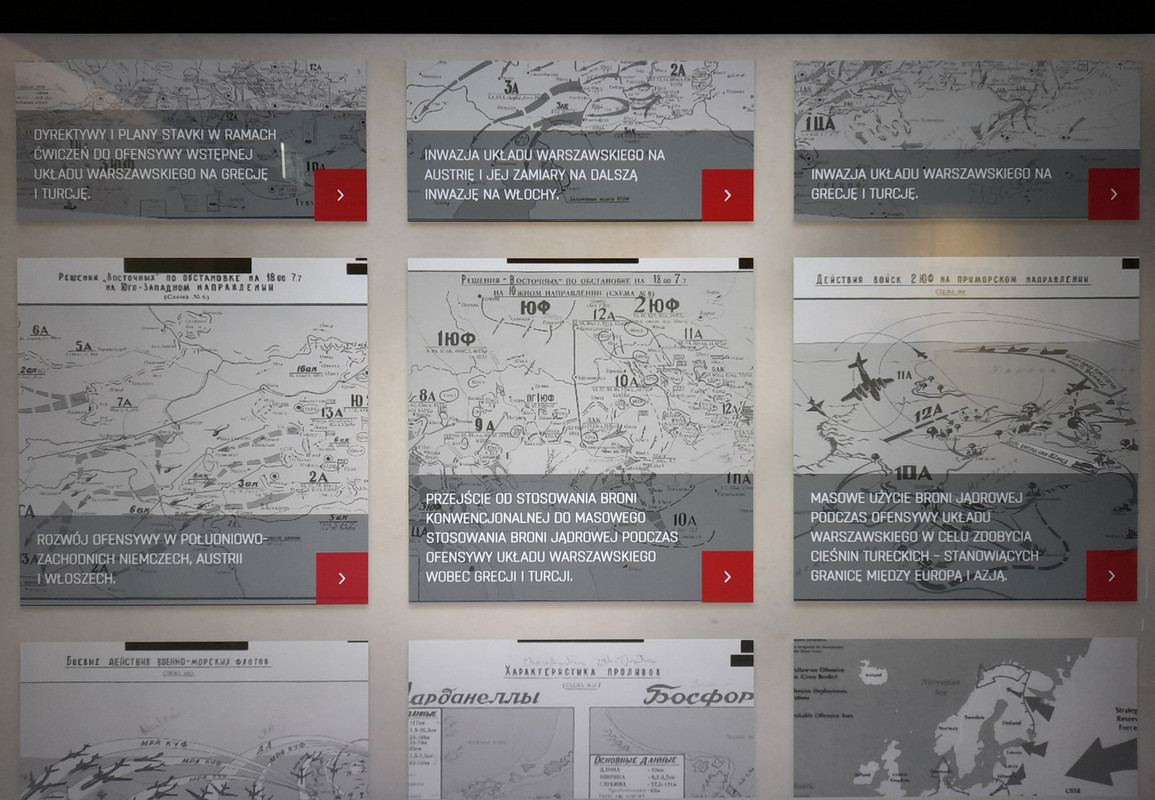
Task: Open arrow on 'Inwazja na Austrię' card
Action: coord(727,195)
